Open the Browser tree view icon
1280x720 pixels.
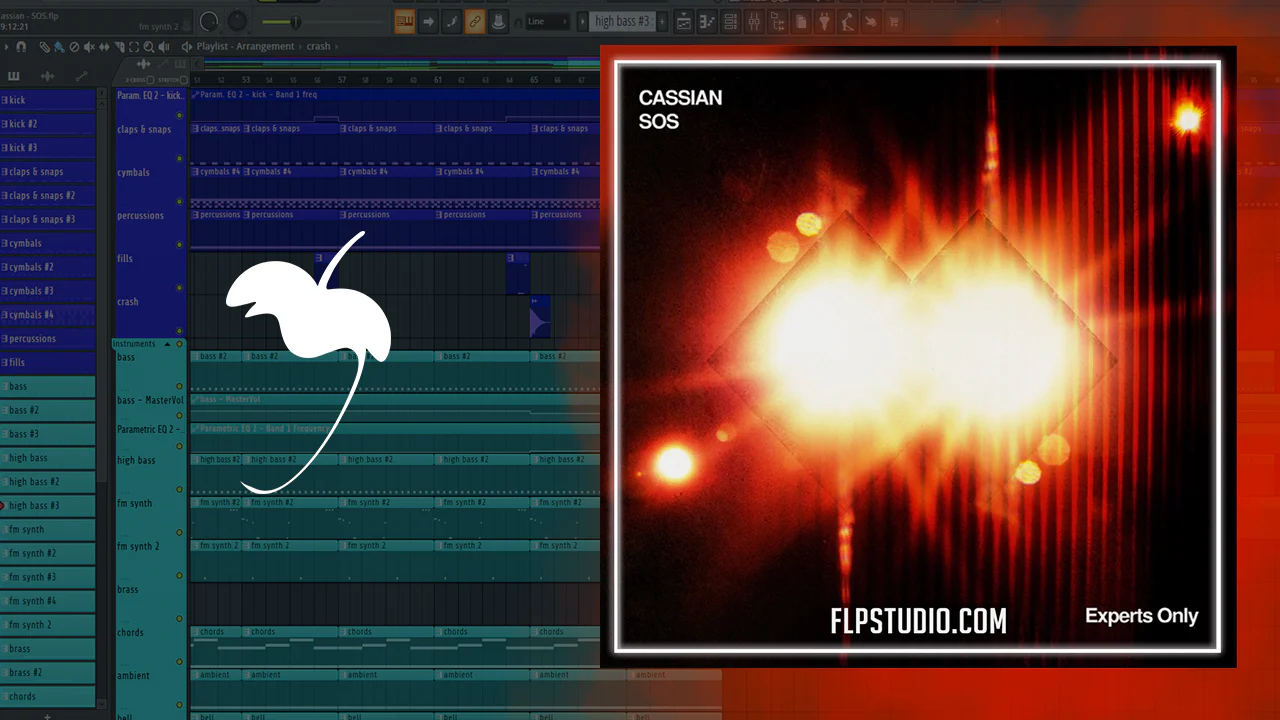point(777,21)
